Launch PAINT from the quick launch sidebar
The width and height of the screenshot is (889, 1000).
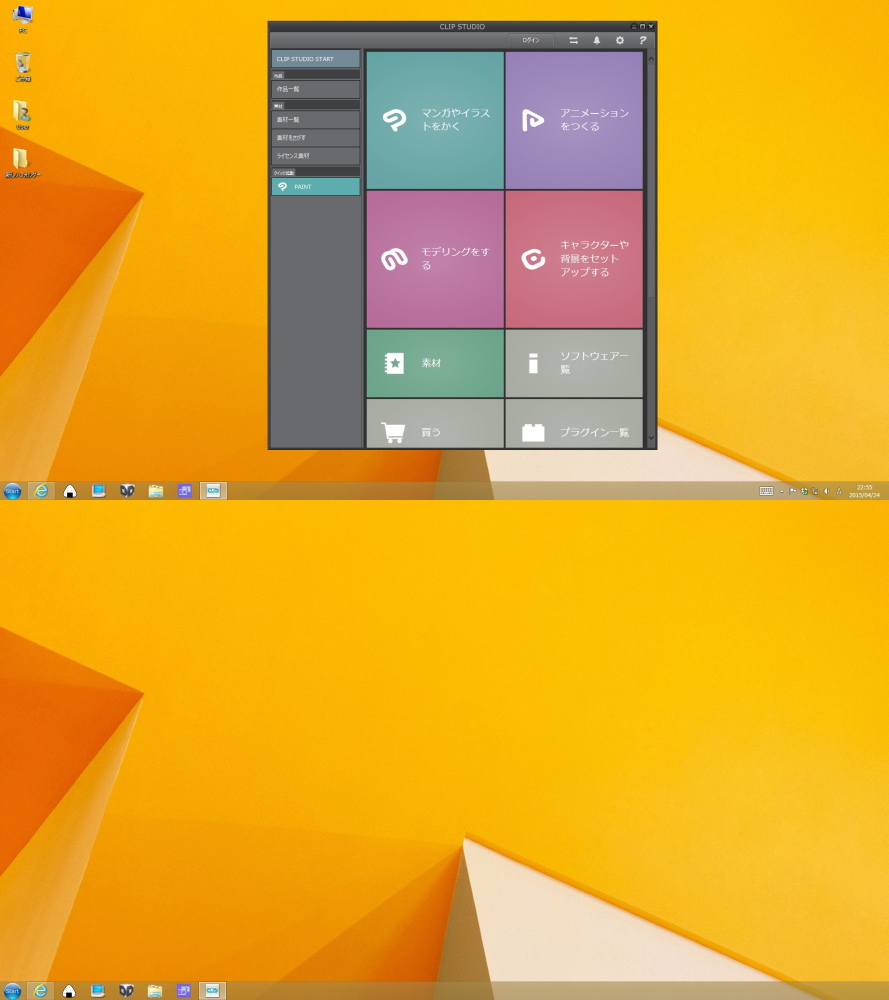[x=316, y=186]
